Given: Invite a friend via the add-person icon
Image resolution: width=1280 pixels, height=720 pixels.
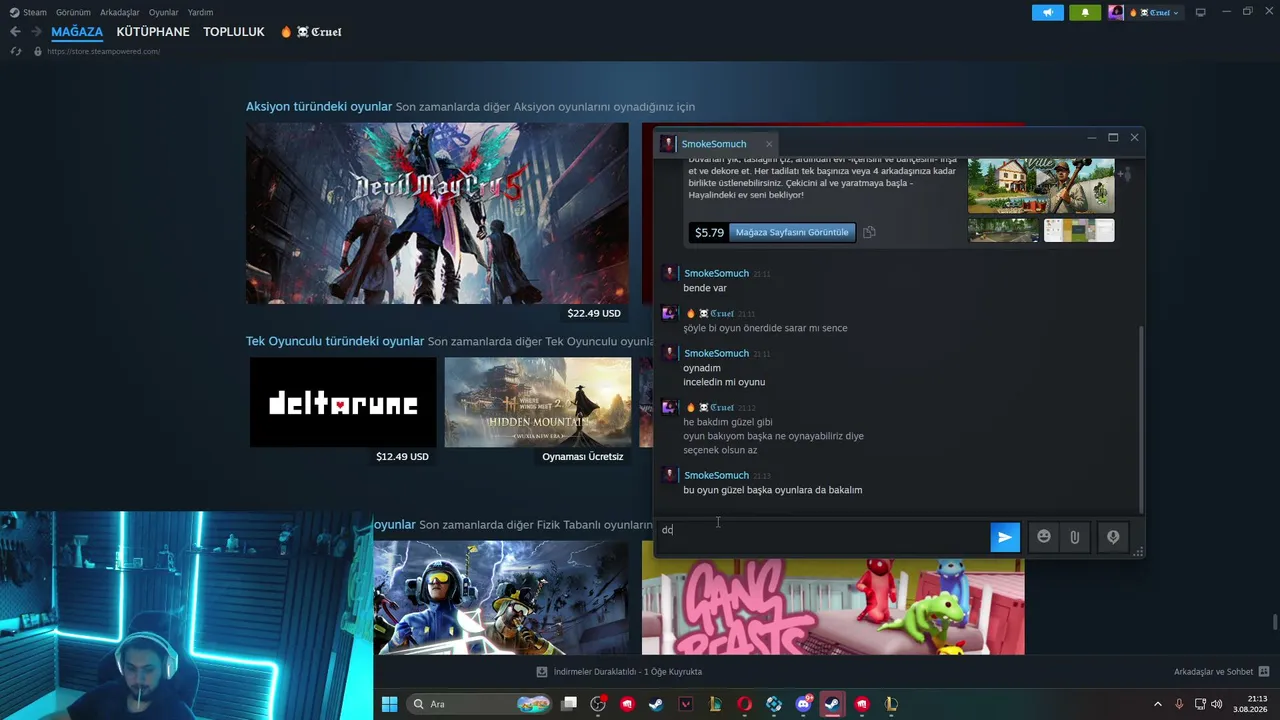Looking at the screenshot, I should [1125, 175].
